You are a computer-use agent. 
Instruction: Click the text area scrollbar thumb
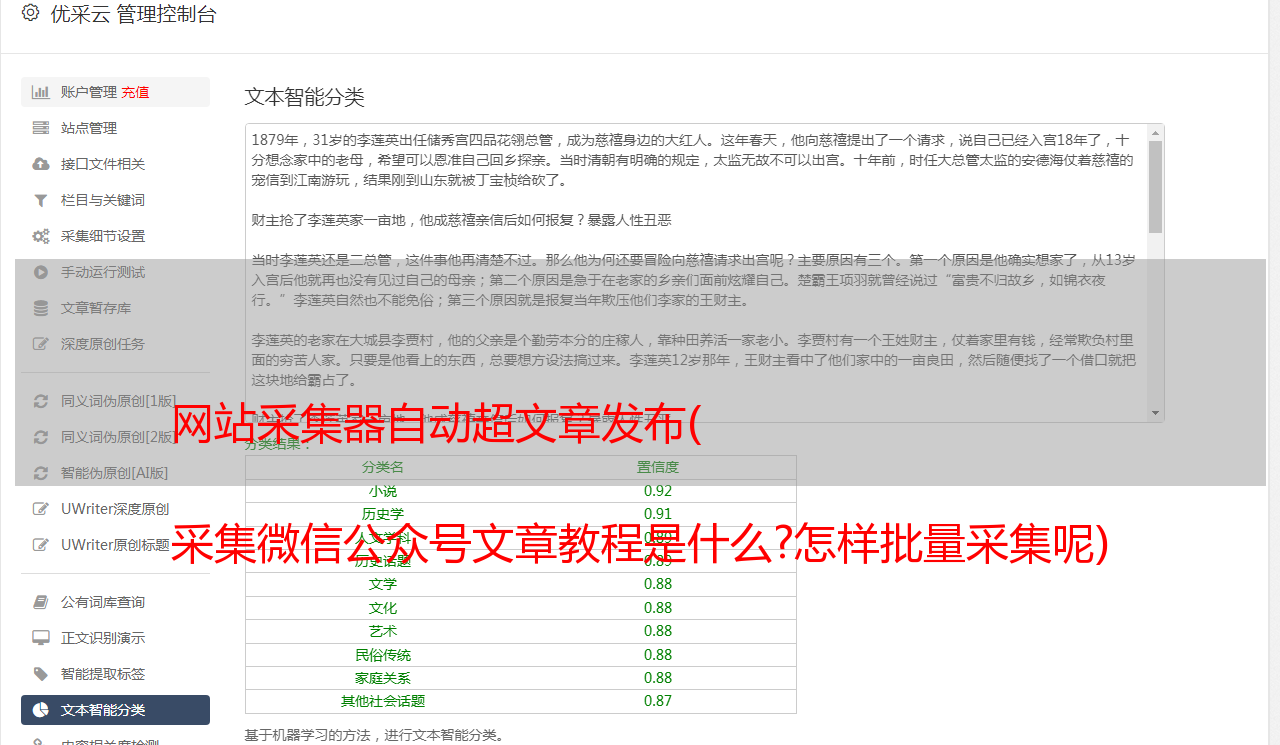(1155, 186)
